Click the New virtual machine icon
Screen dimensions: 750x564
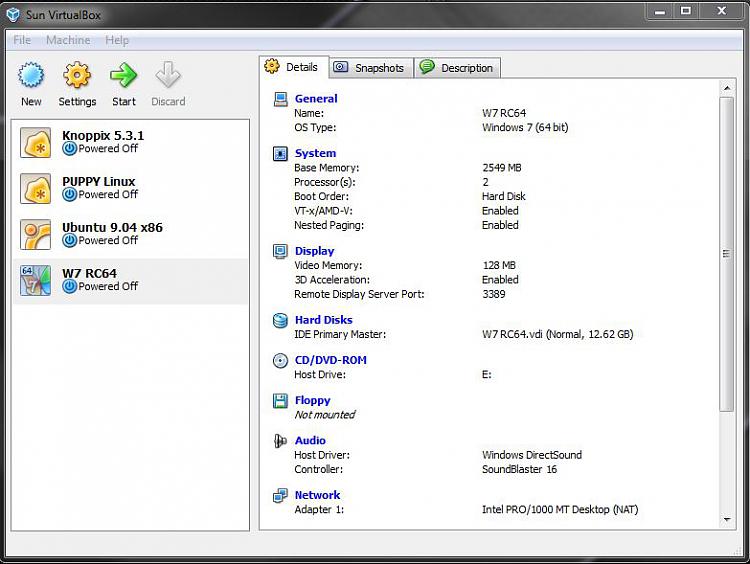31,75
